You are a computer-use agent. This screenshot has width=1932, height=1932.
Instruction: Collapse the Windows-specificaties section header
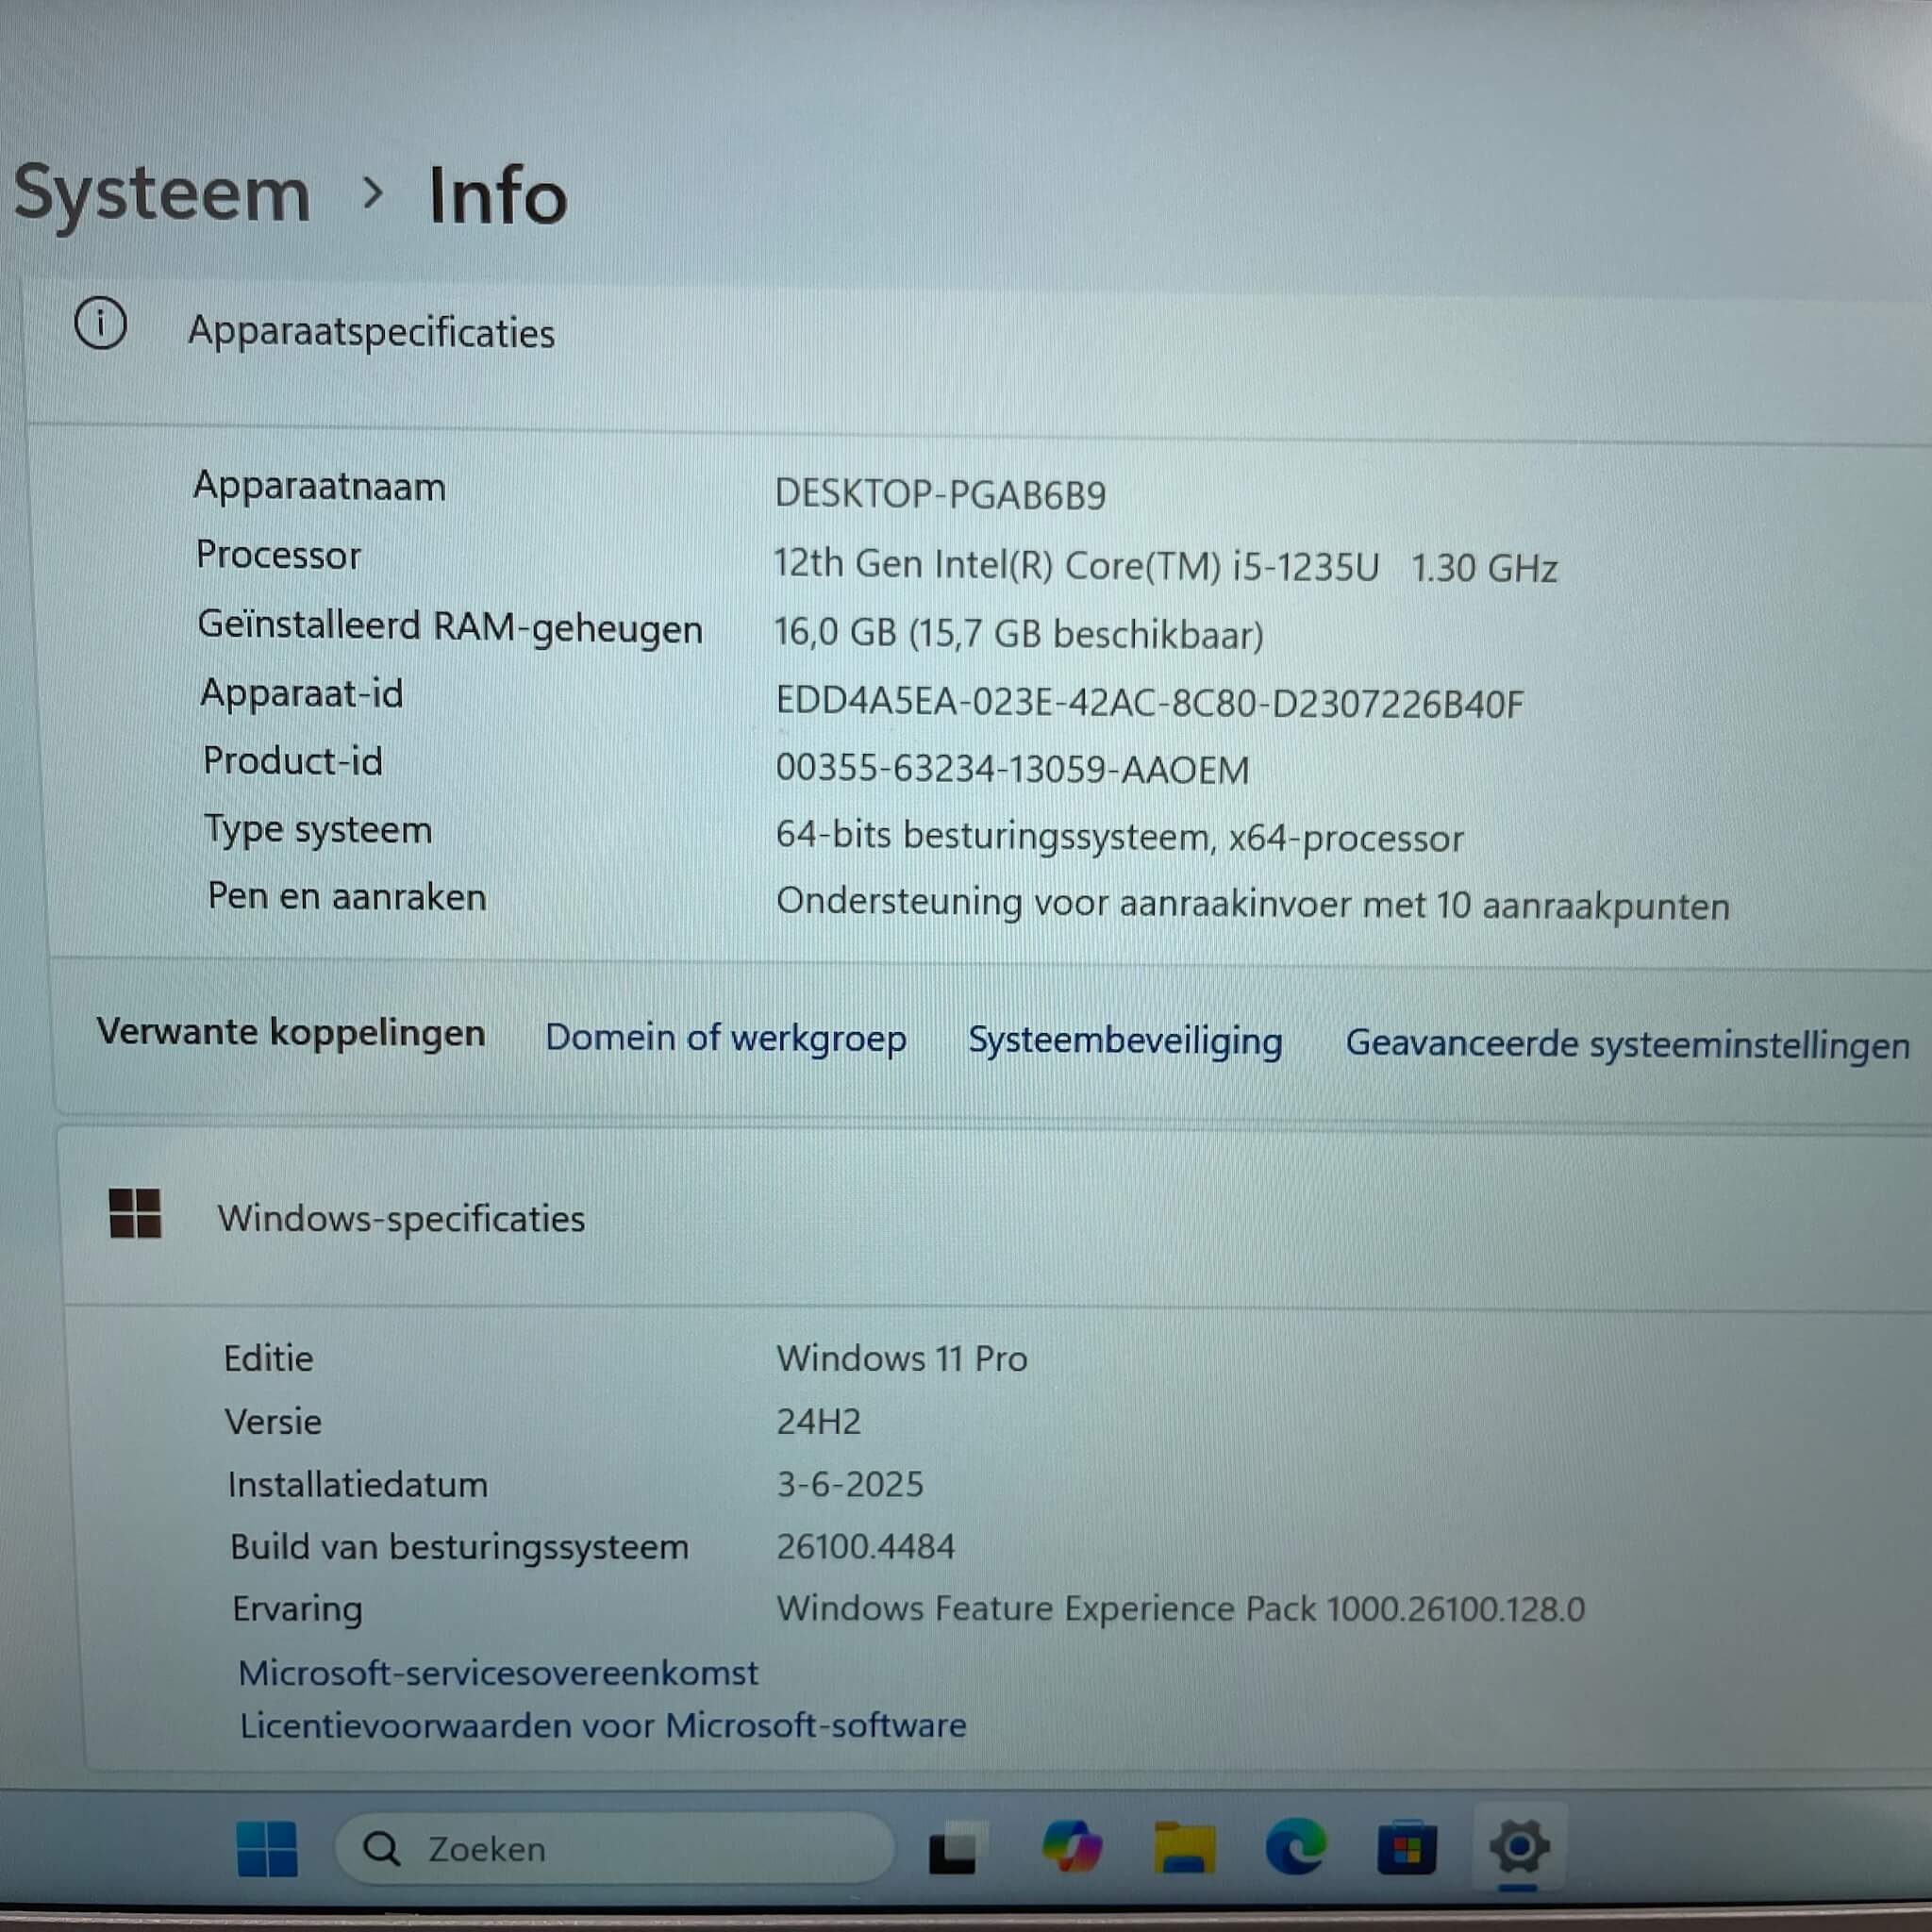point(995,1219)
